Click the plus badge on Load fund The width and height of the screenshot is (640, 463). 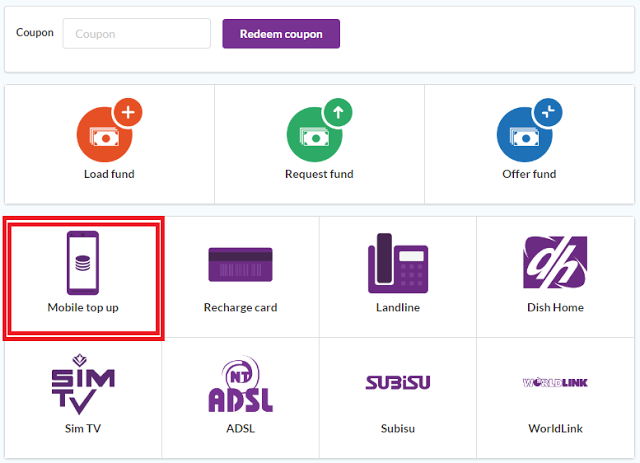(x=127, y=112)
